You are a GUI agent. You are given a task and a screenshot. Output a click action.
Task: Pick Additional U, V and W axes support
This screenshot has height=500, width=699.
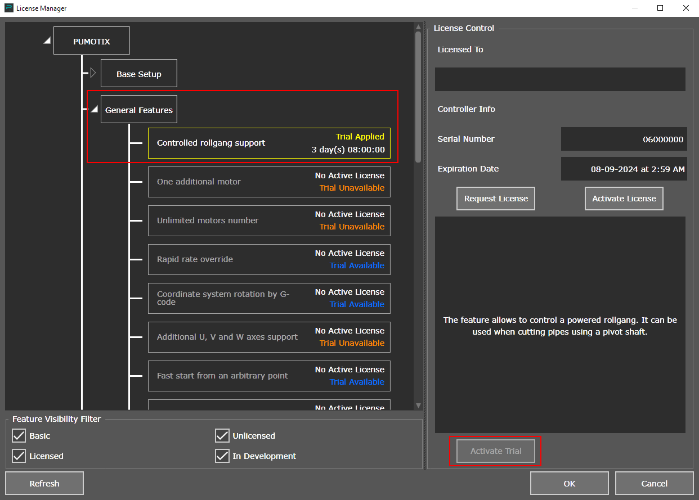269,337
